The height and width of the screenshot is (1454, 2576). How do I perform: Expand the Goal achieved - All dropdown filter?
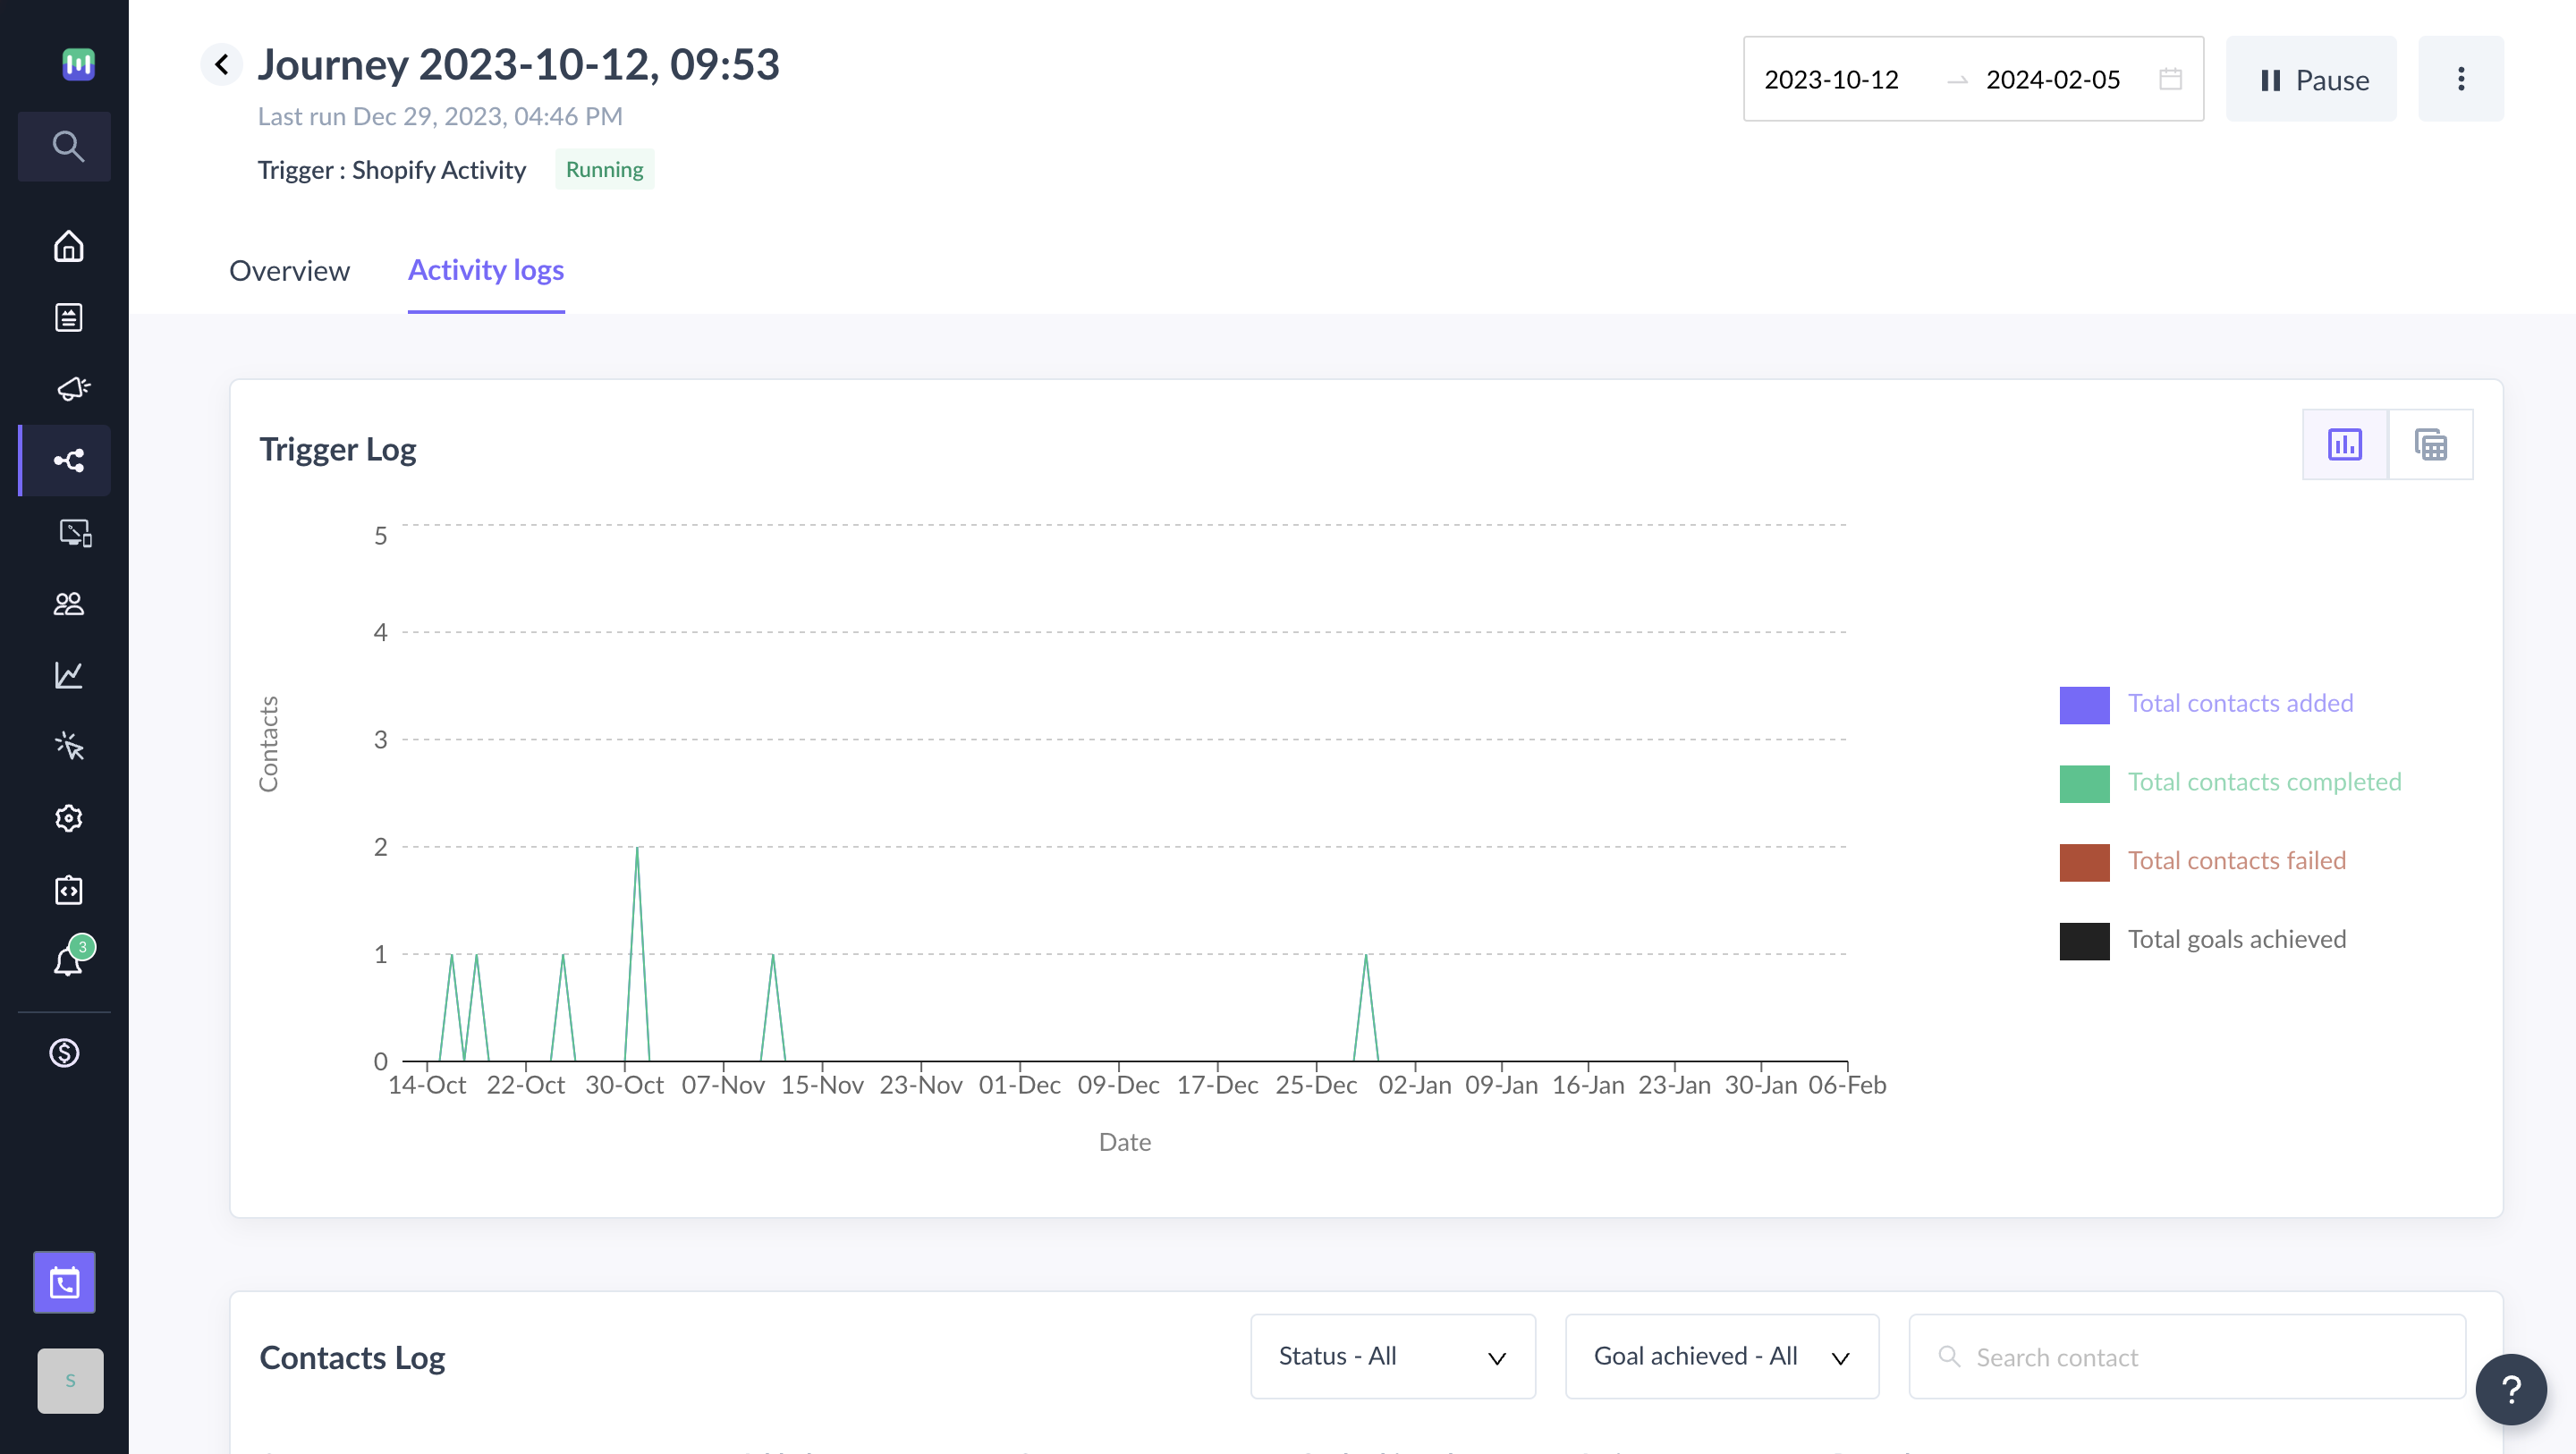1720,1357
